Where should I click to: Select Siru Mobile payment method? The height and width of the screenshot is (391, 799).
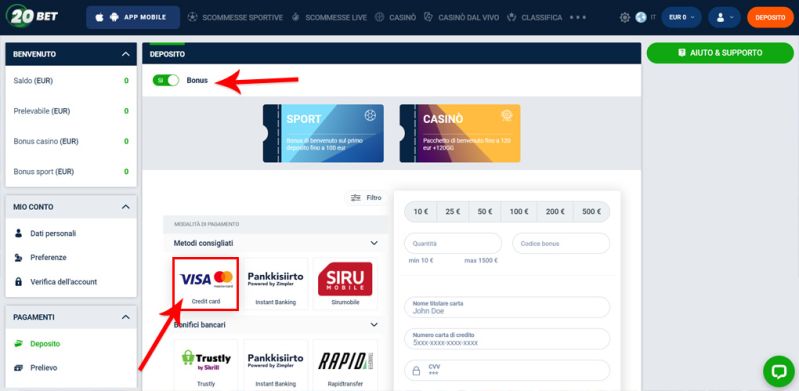tap(345, 283)
